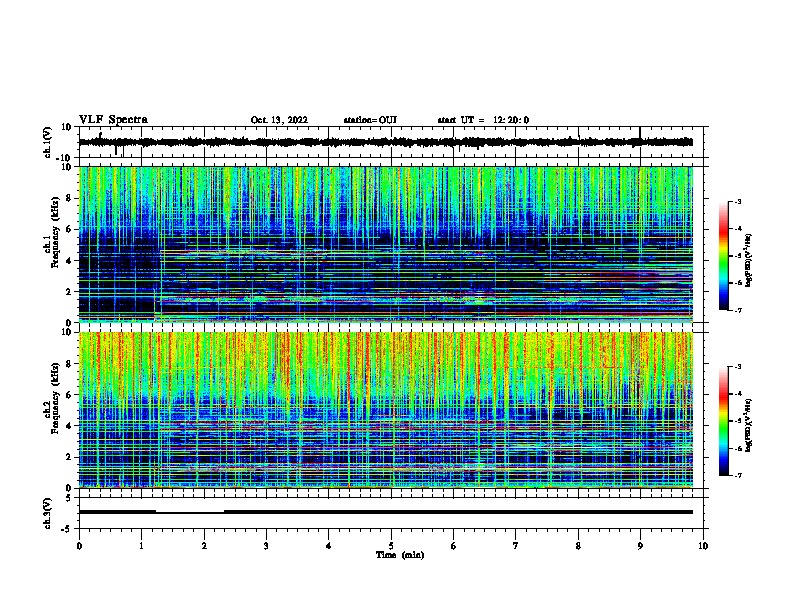The height and width of the screenshot is (612, 792).
Task: Click the time axis tick label '1'
Action: (x=141, y=546)
